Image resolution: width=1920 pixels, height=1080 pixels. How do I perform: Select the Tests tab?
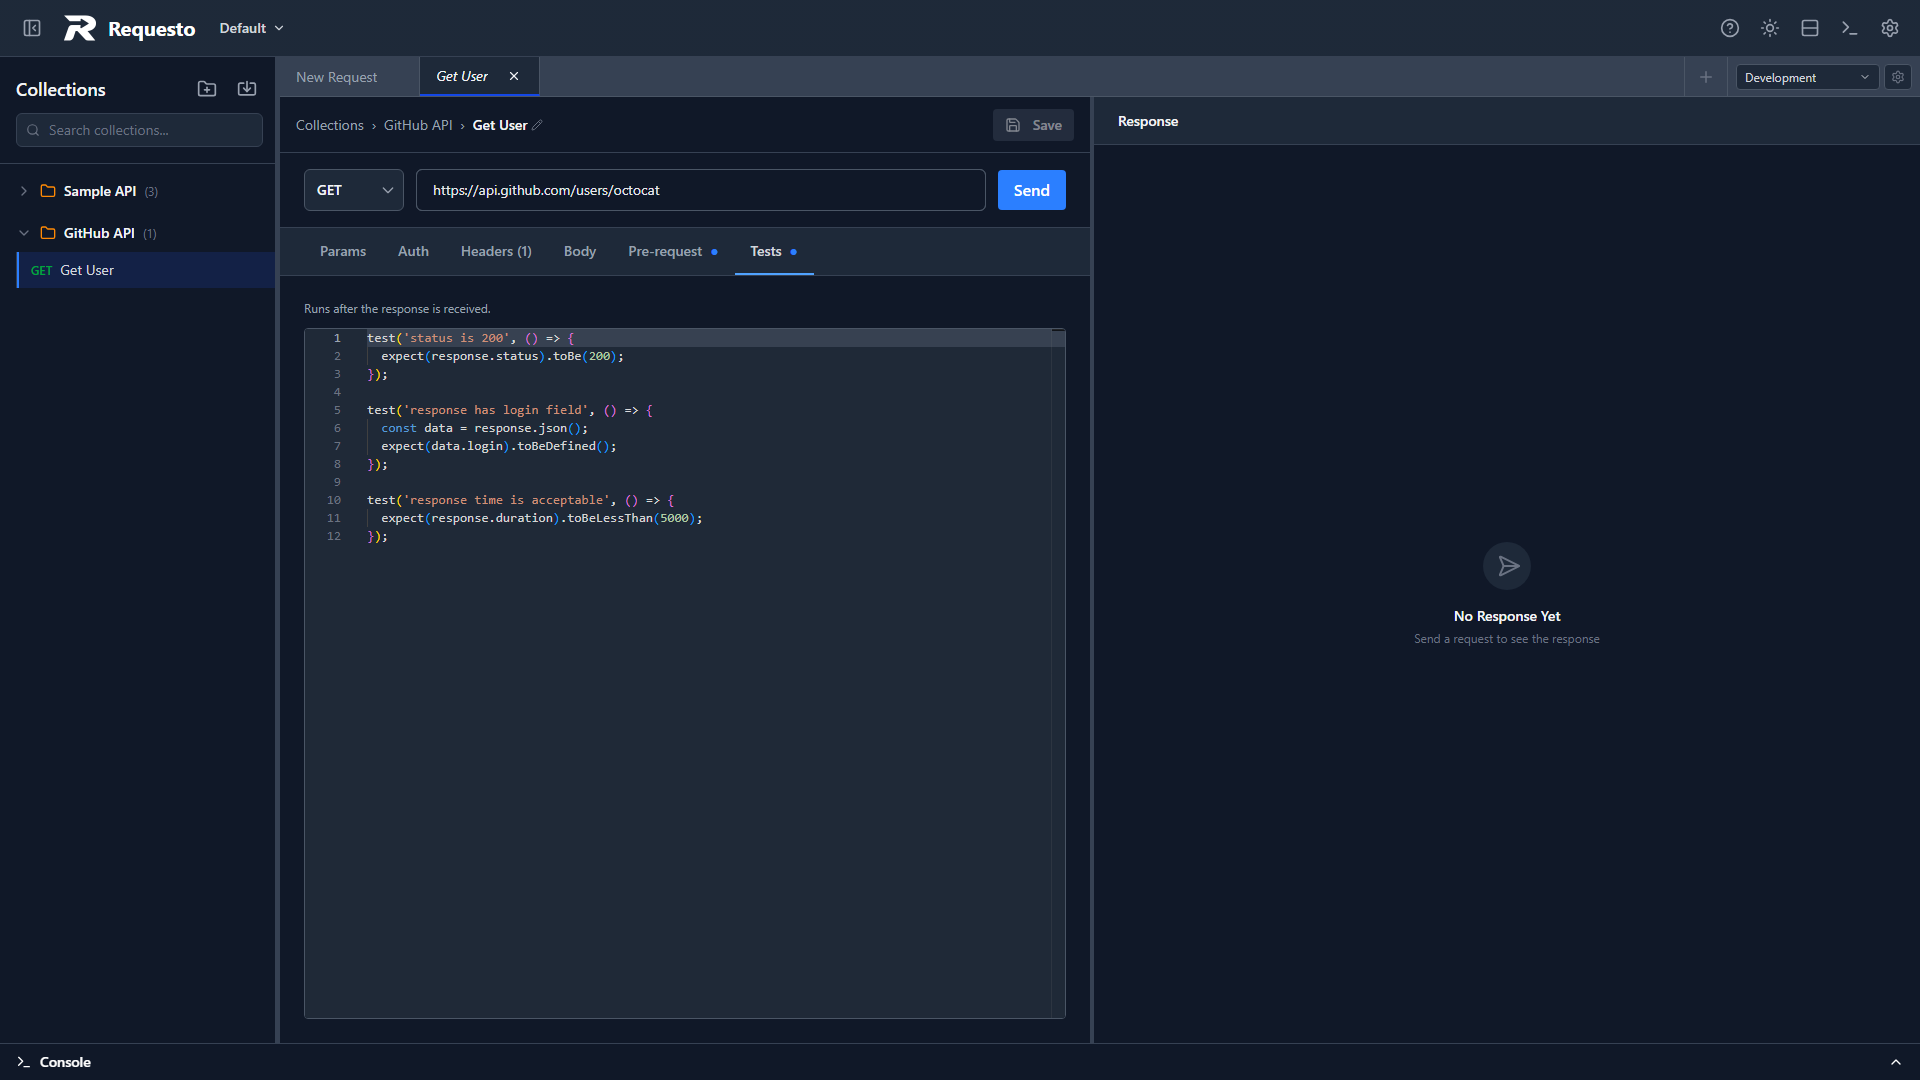(774, 251)
